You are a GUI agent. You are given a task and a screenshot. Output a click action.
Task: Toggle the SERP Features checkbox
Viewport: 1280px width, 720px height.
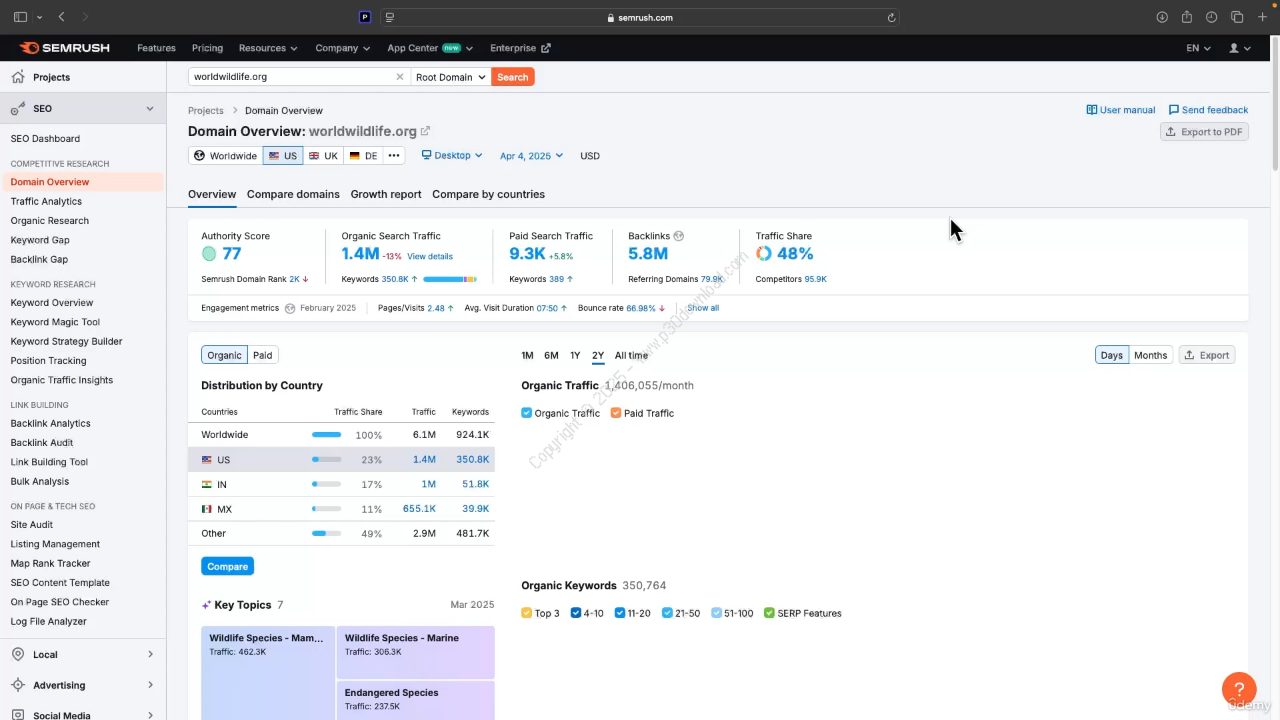[769, 613]
